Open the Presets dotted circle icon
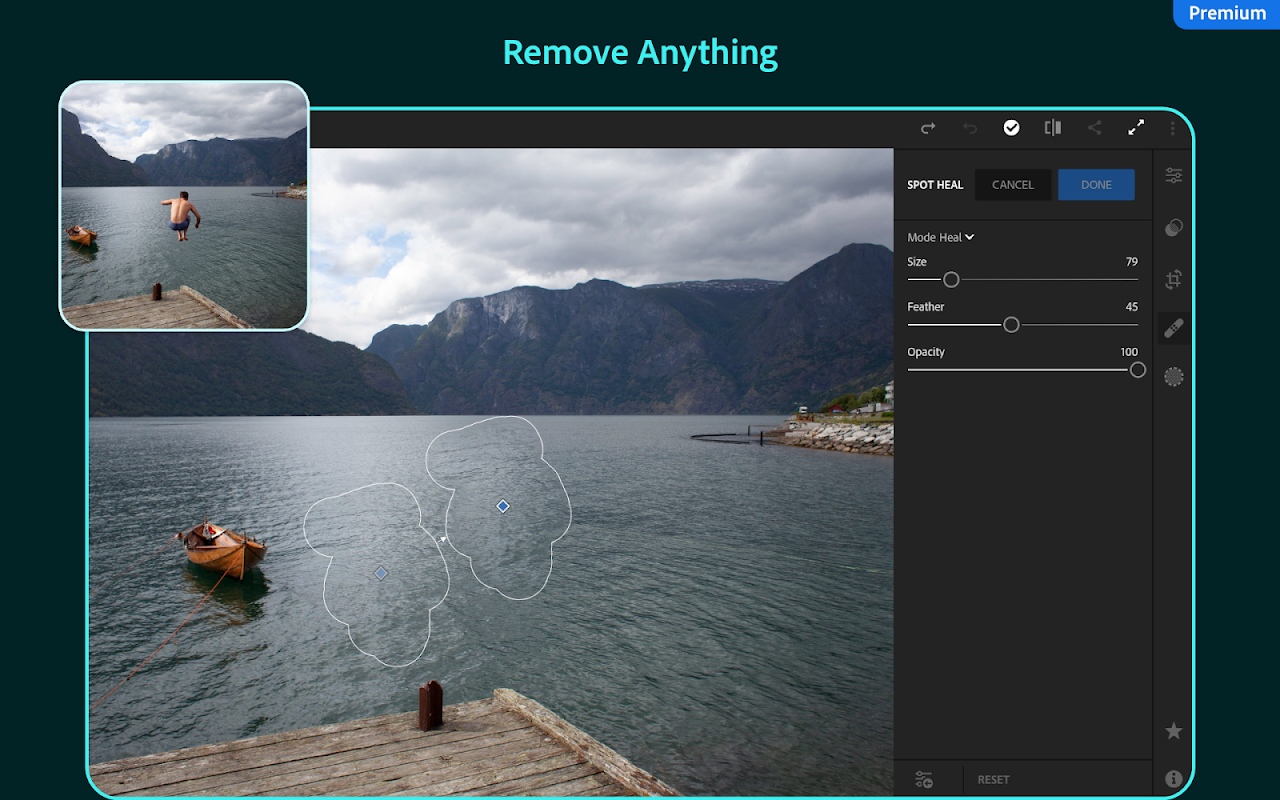The image size is (1280, 800). (1174, 376)
